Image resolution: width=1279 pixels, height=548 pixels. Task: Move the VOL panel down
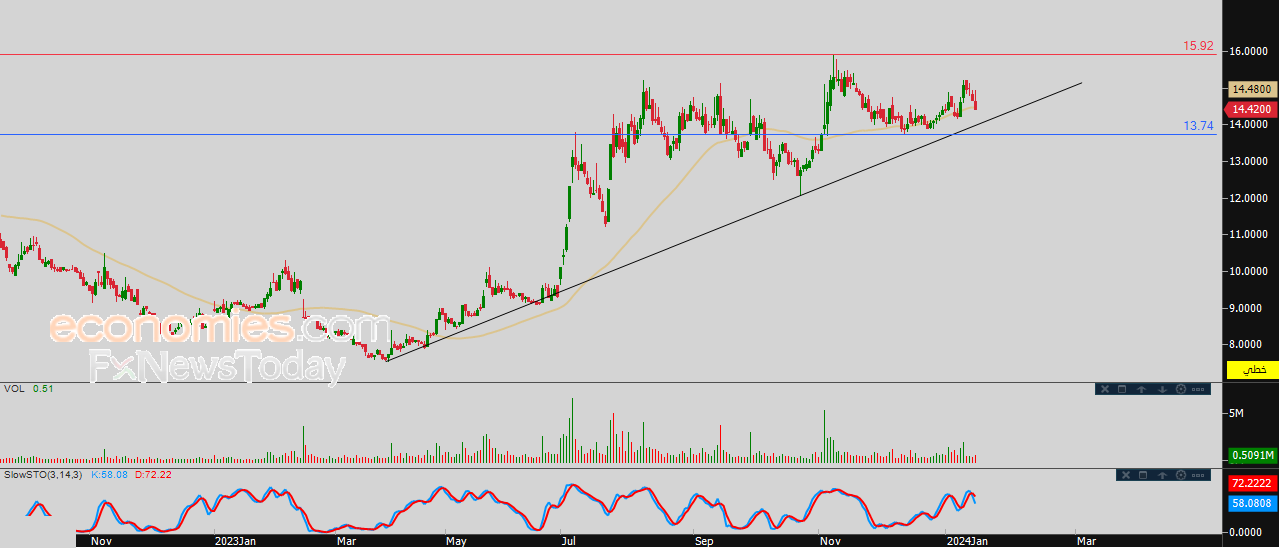(x=1162, y=389)
